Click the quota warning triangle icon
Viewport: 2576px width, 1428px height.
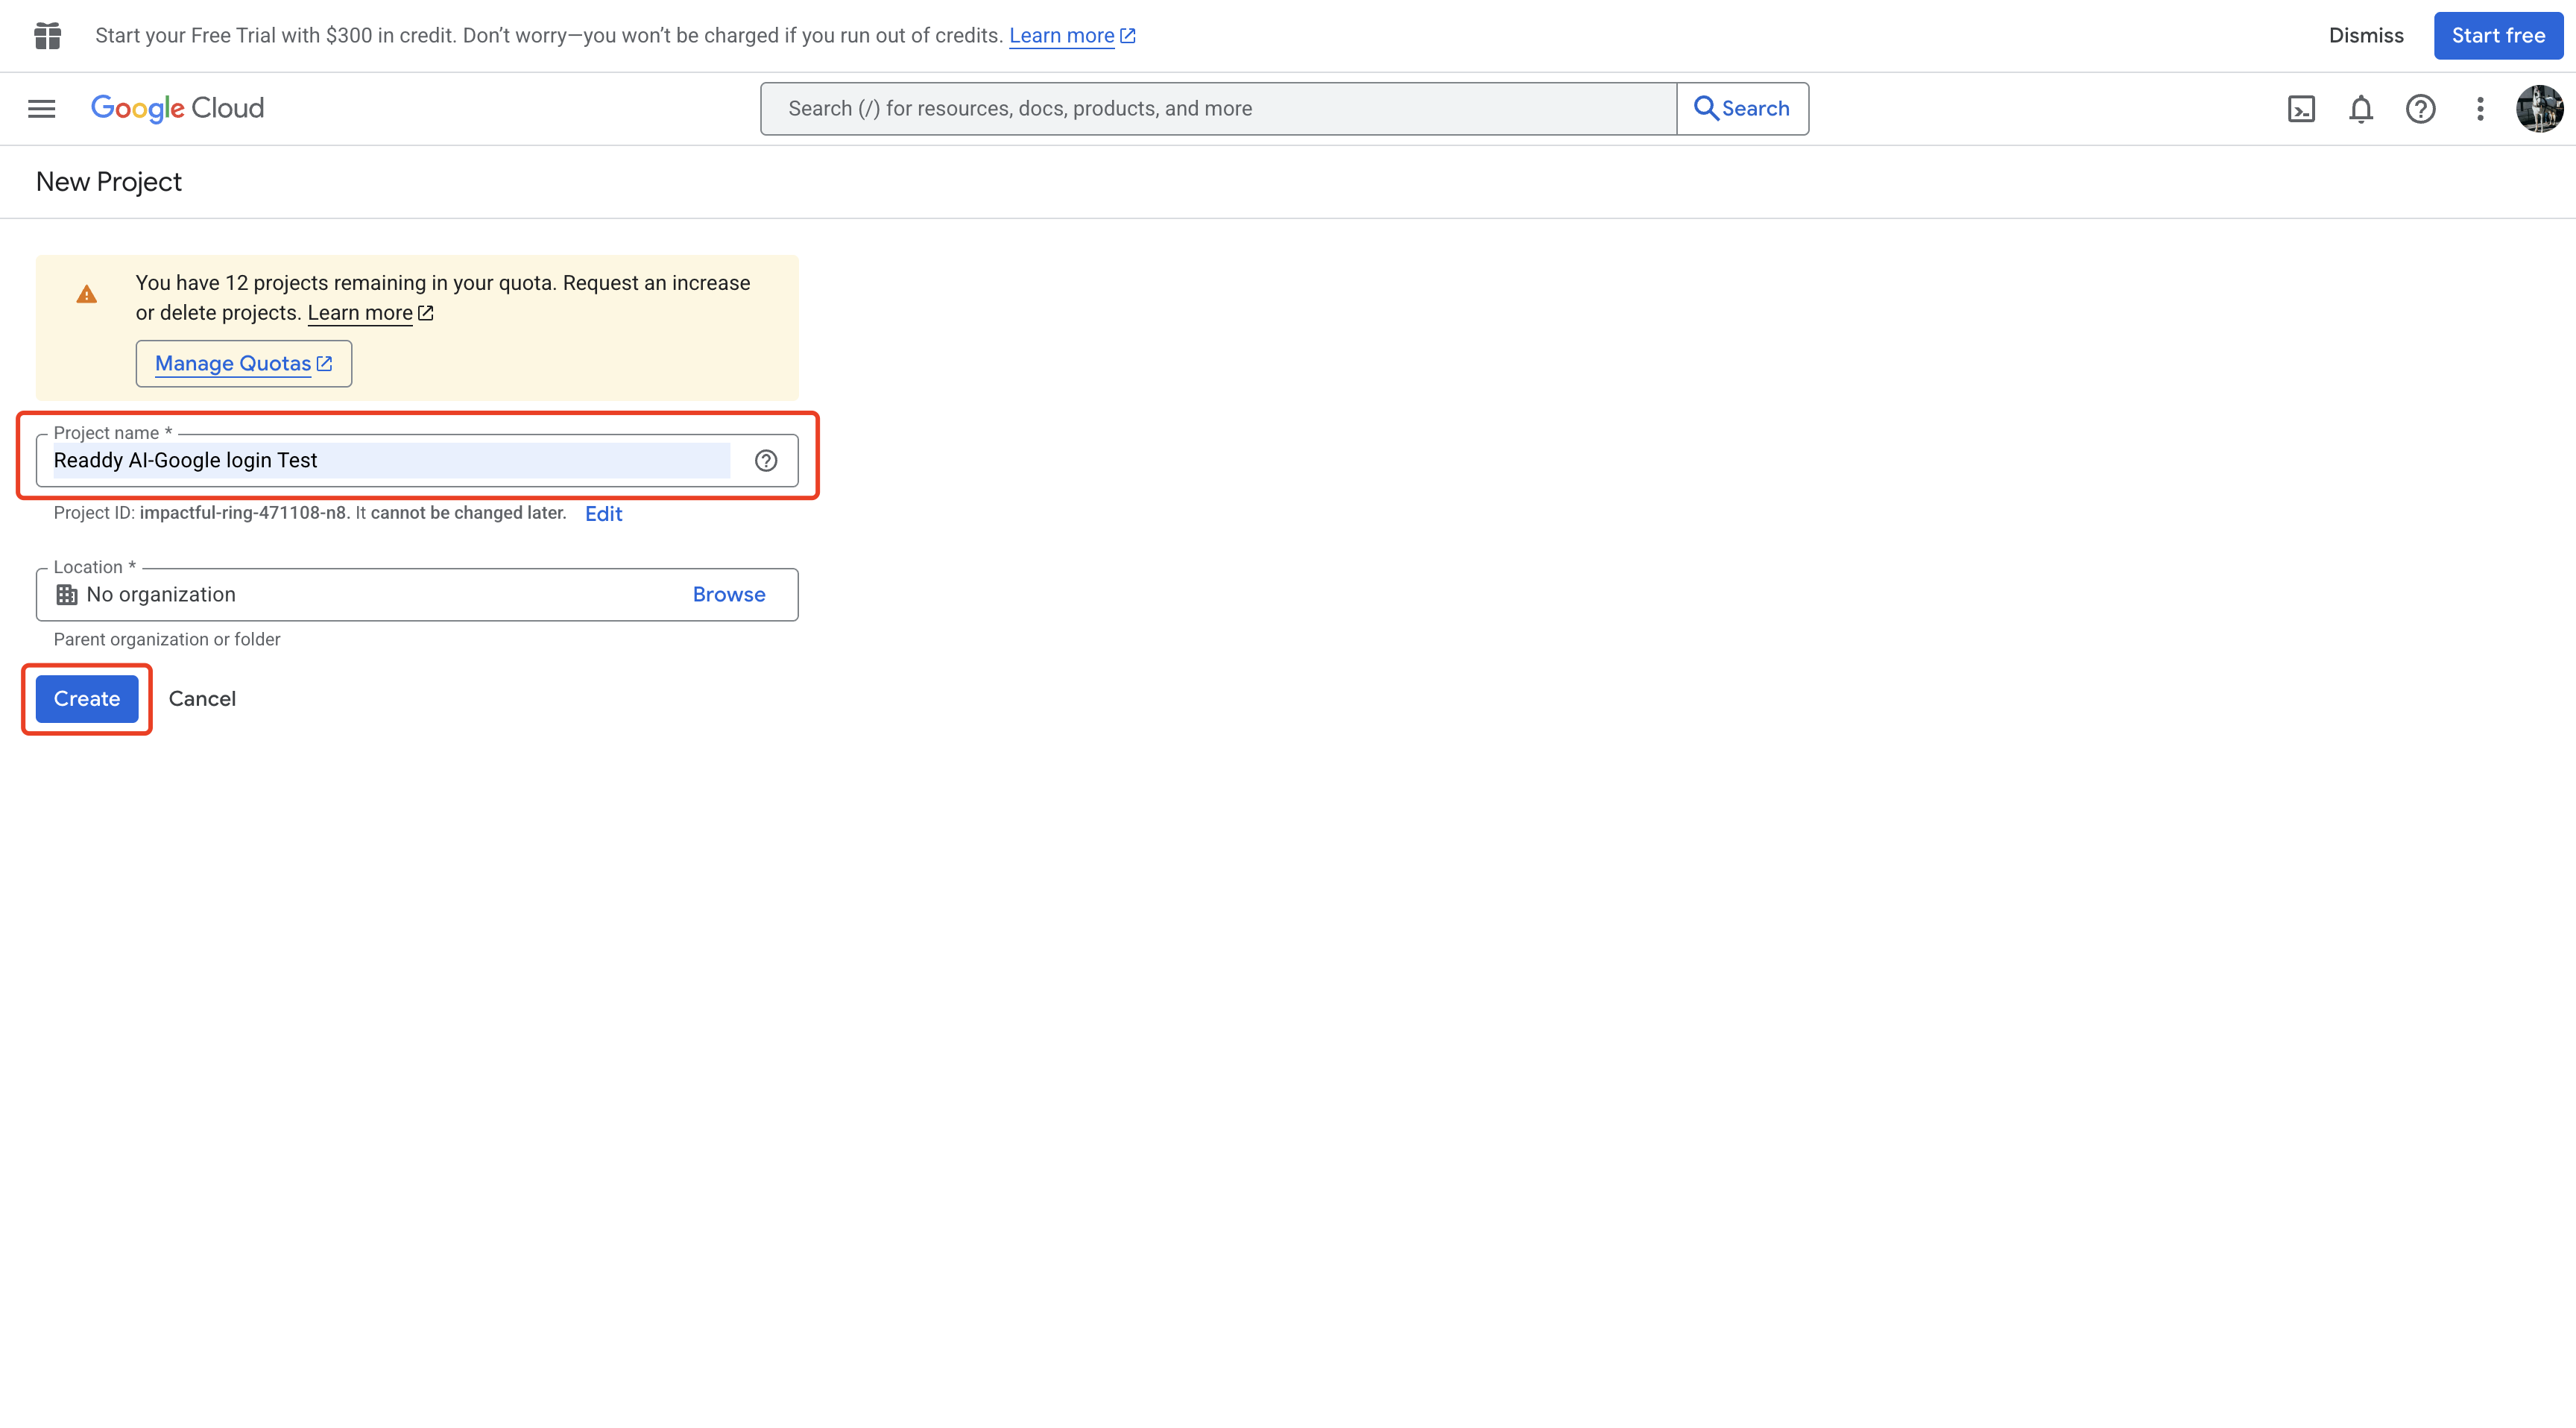tap(87, 294)
